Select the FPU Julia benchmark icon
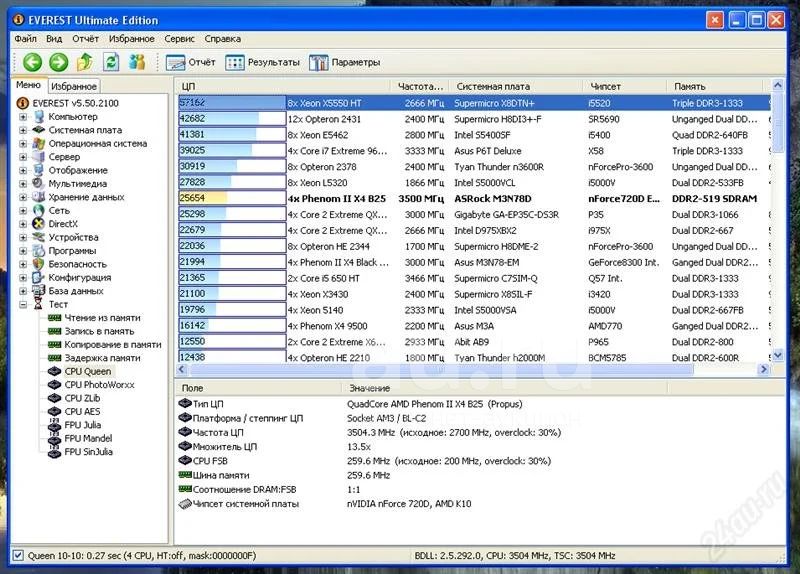The height and width of the screenshot is (574, 800). point(55,425)
